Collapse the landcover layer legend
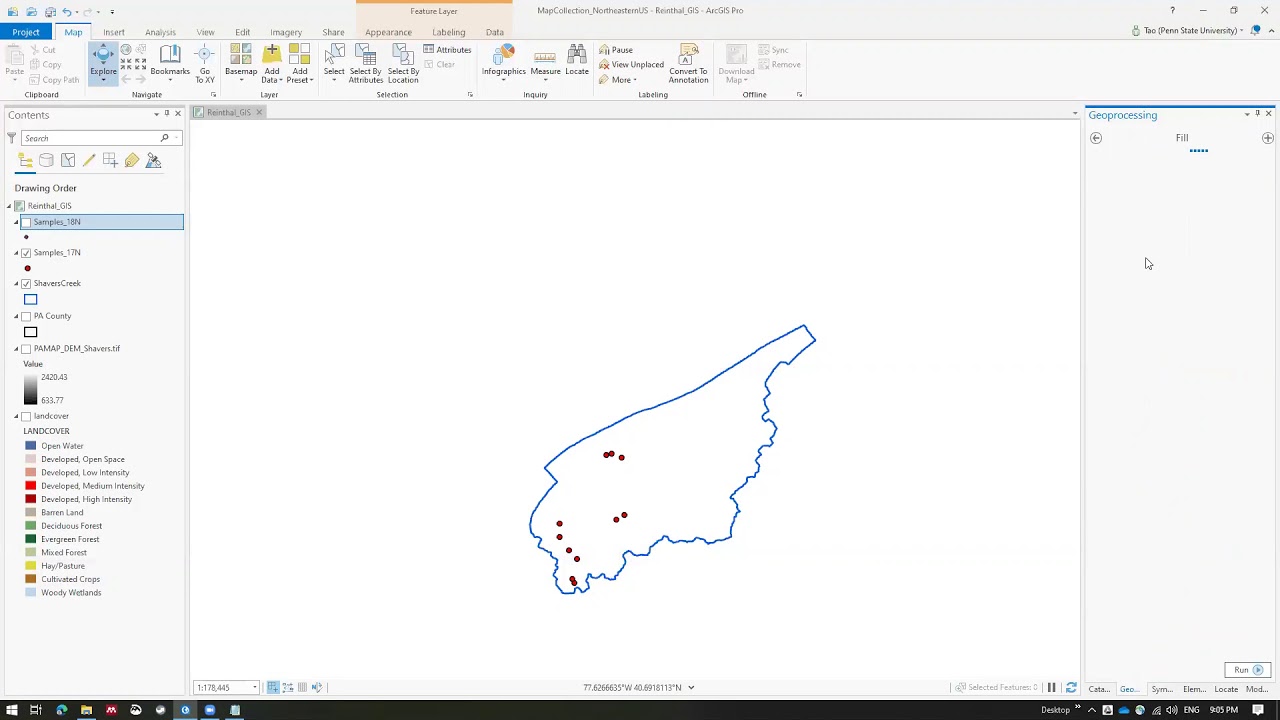 [x=16, y=416]
